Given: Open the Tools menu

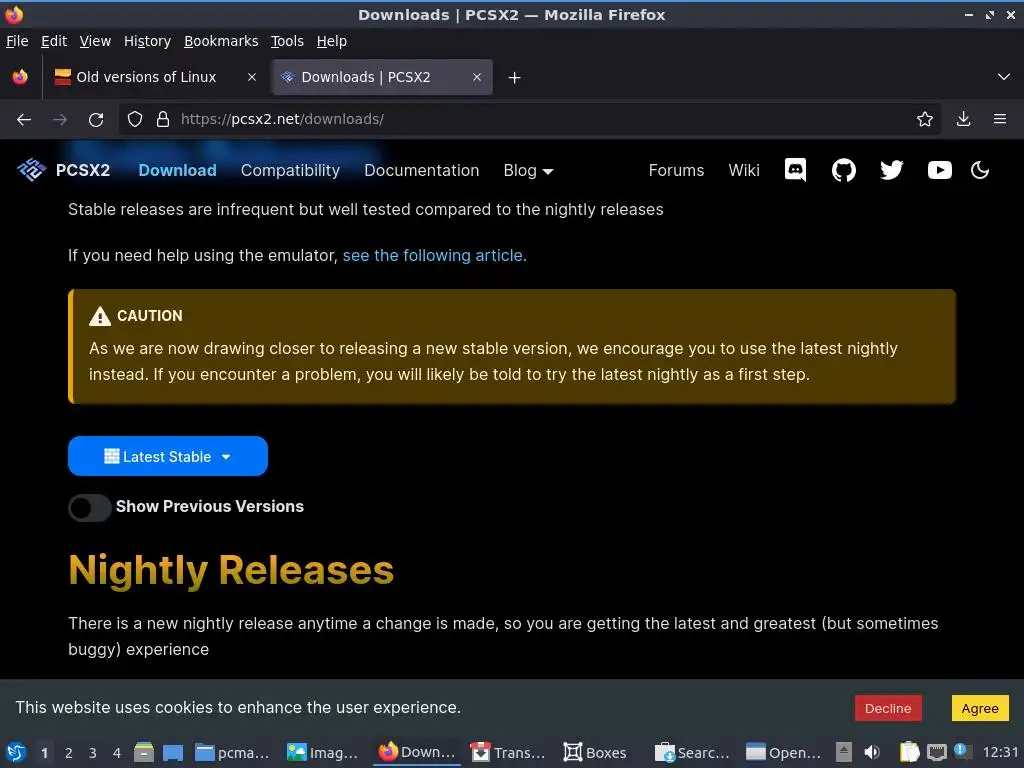Looking at the screenshot, I should point(287,41).
